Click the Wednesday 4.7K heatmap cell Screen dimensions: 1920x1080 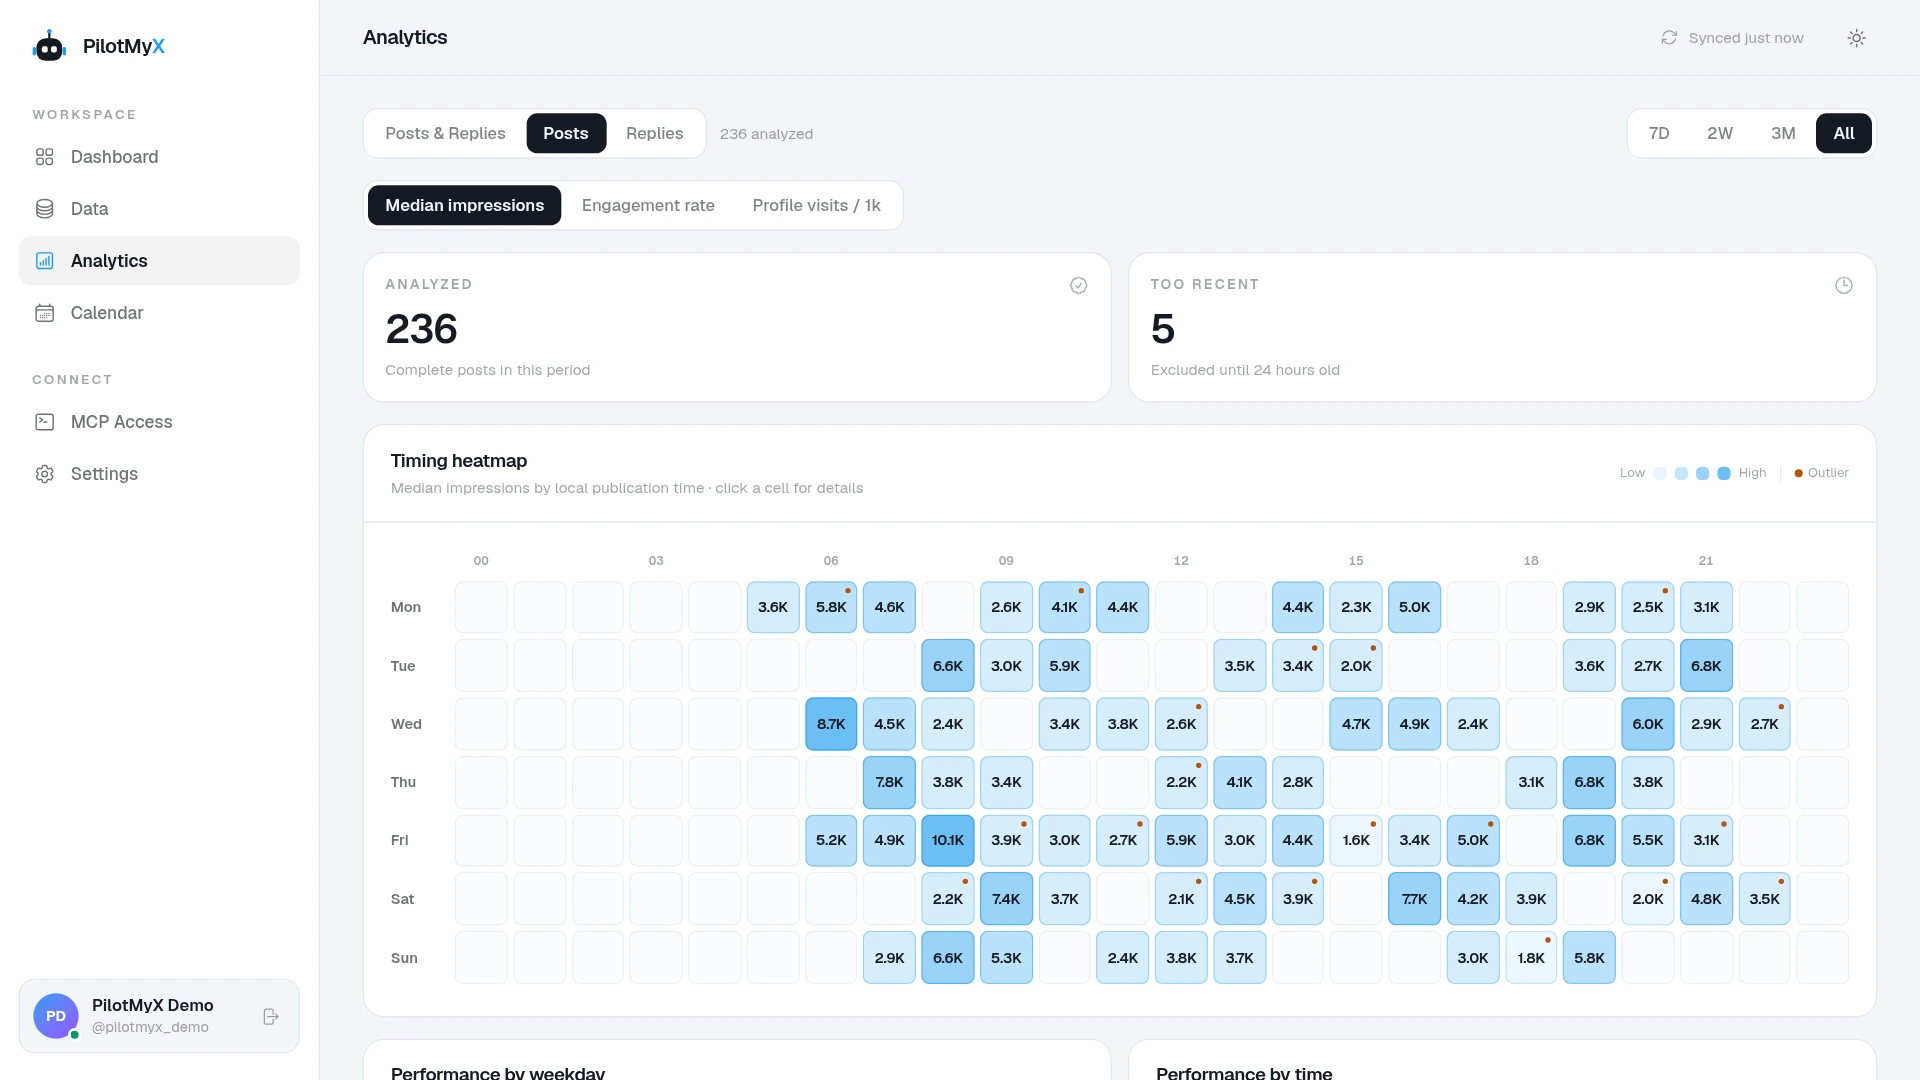coord(1356,725)
